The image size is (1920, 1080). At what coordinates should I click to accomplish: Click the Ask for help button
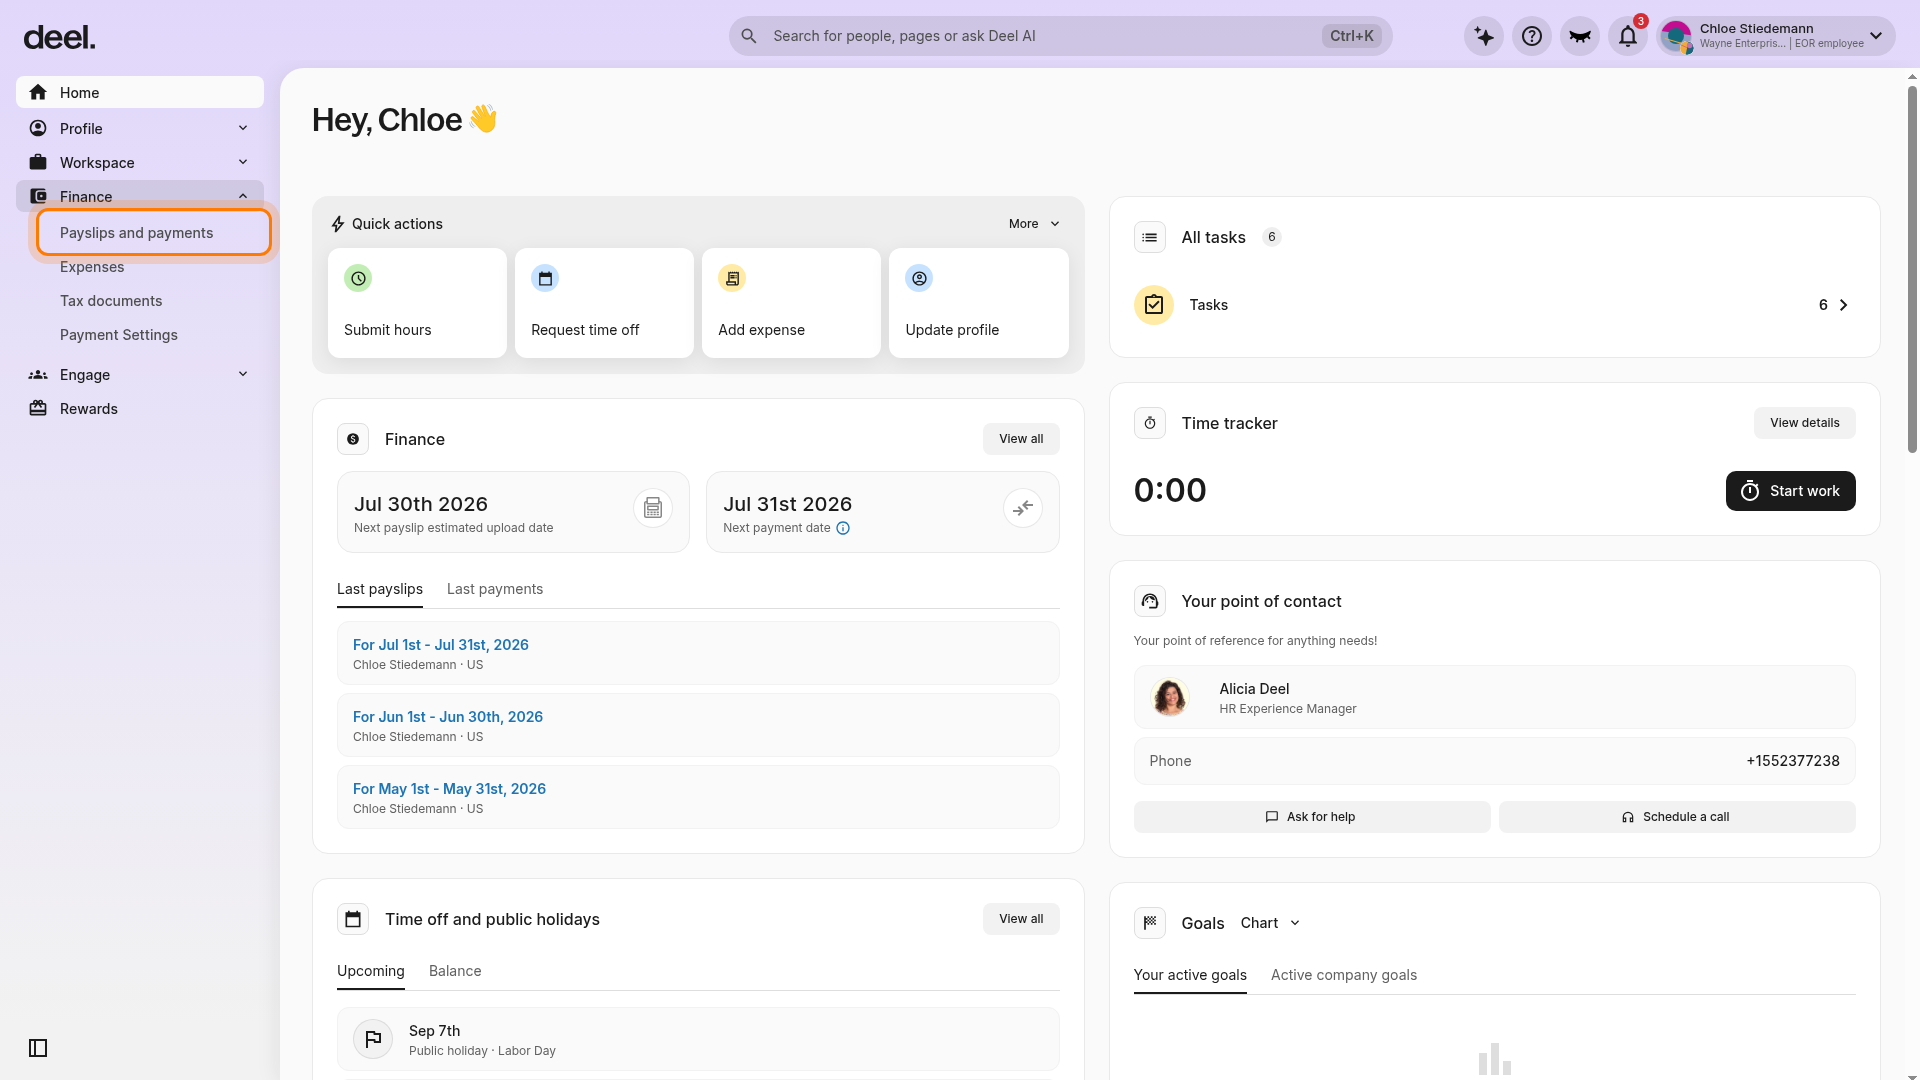click(1312, 817)
